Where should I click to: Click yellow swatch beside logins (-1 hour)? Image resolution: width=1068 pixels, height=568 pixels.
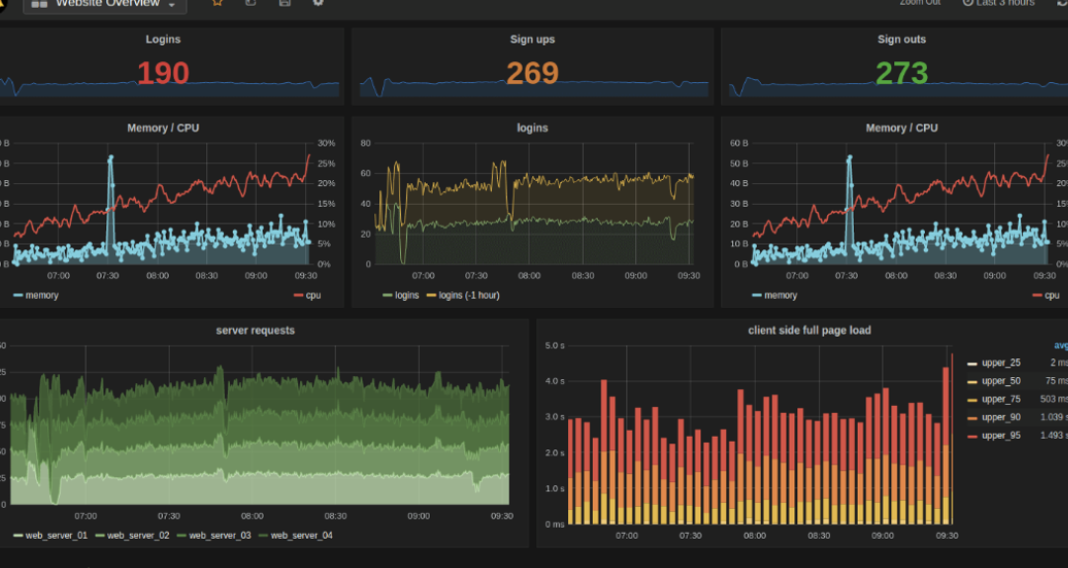tap(431, 296)
